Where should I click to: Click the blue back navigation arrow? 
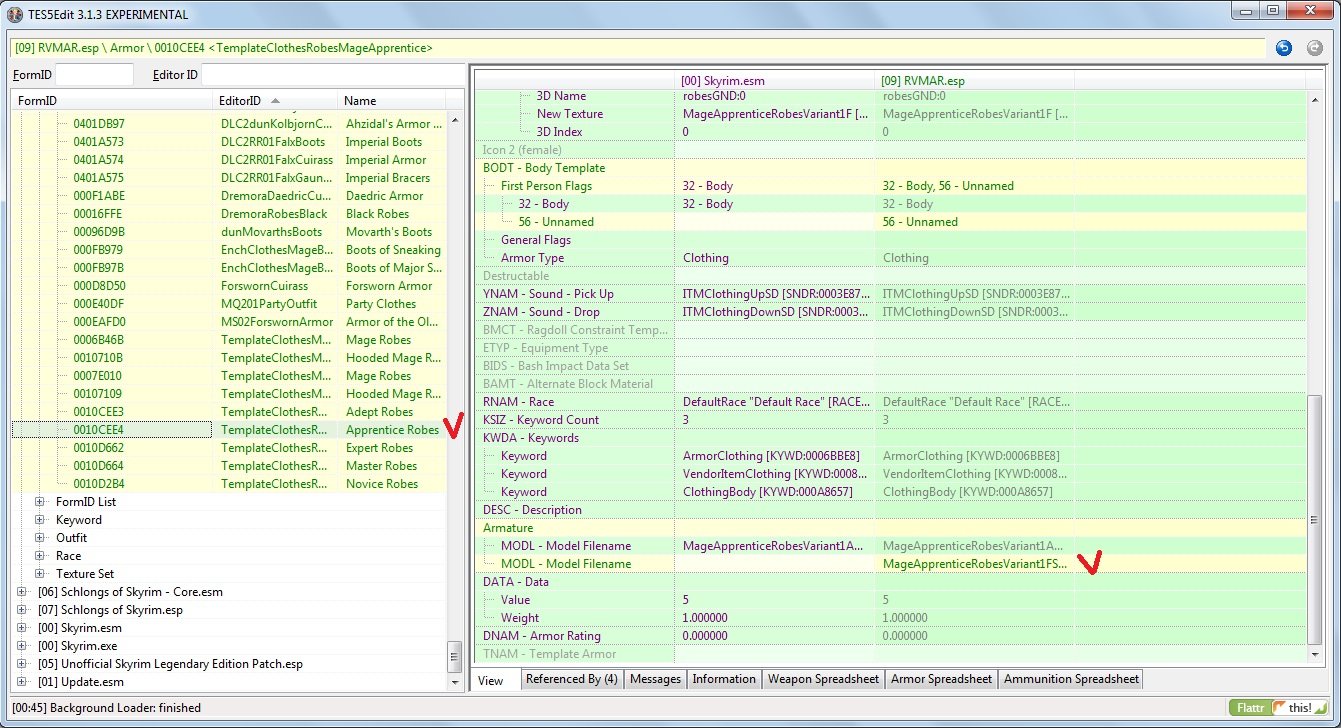(1284, 48)
